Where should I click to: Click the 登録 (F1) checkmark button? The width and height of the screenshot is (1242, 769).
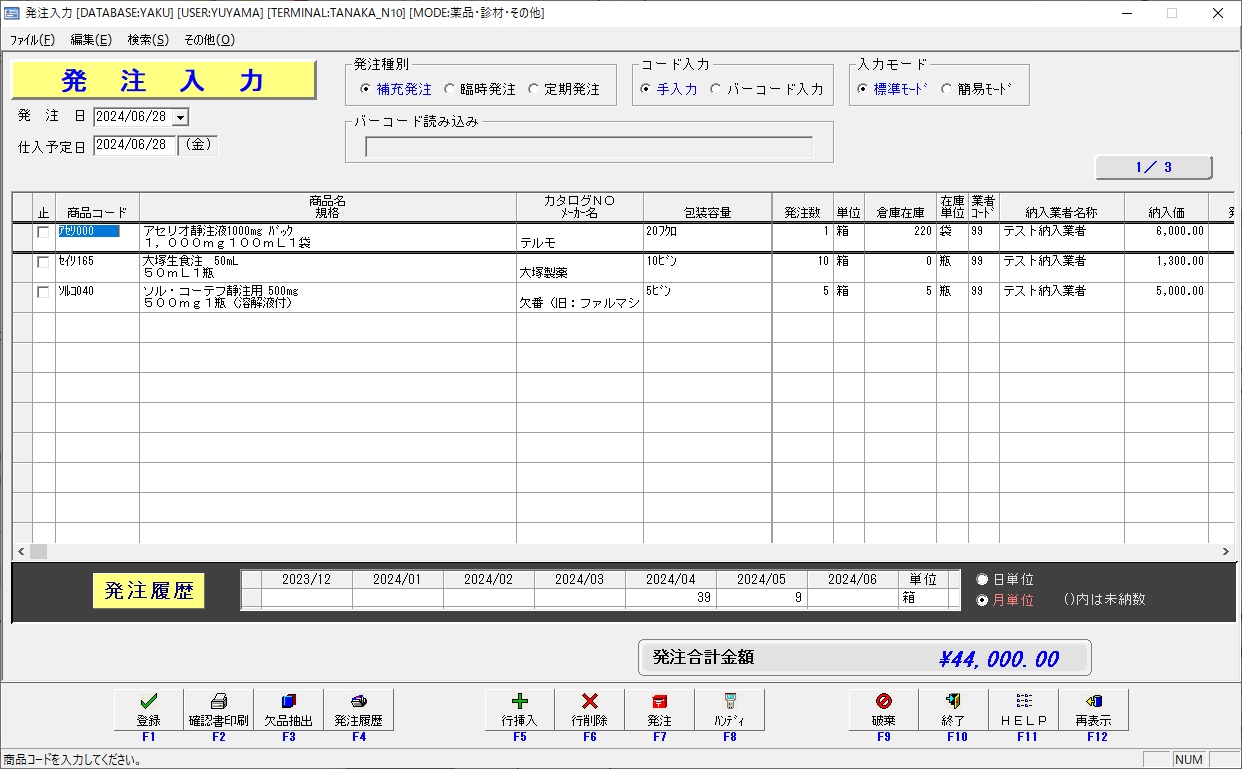pos(149,710)
